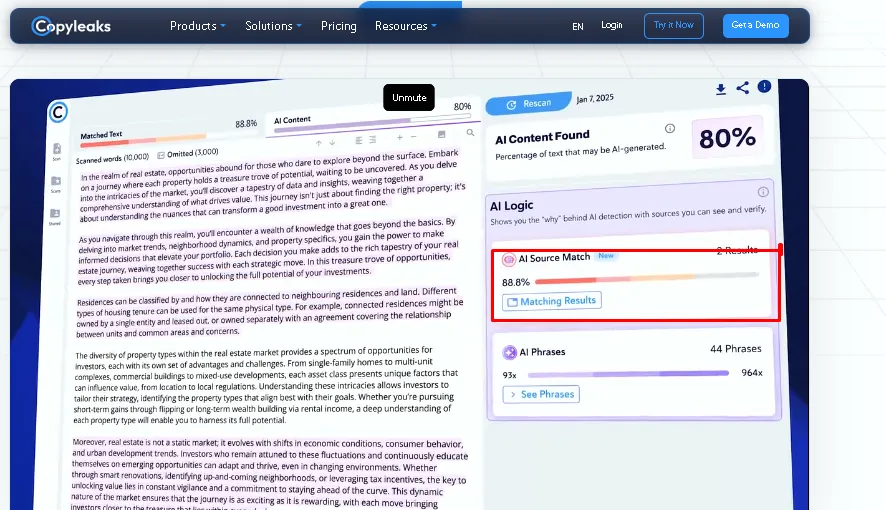Click the AI Phrases icon
The height and width of the screenshot is (510, 886).
coord(510,352)
